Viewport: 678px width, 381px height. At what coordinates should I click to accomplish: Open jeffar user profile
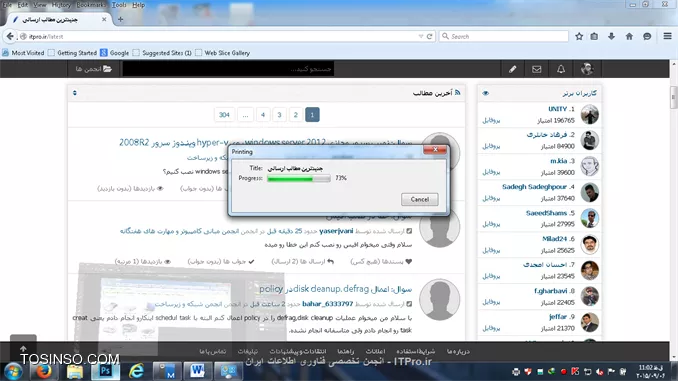(558, 317)
